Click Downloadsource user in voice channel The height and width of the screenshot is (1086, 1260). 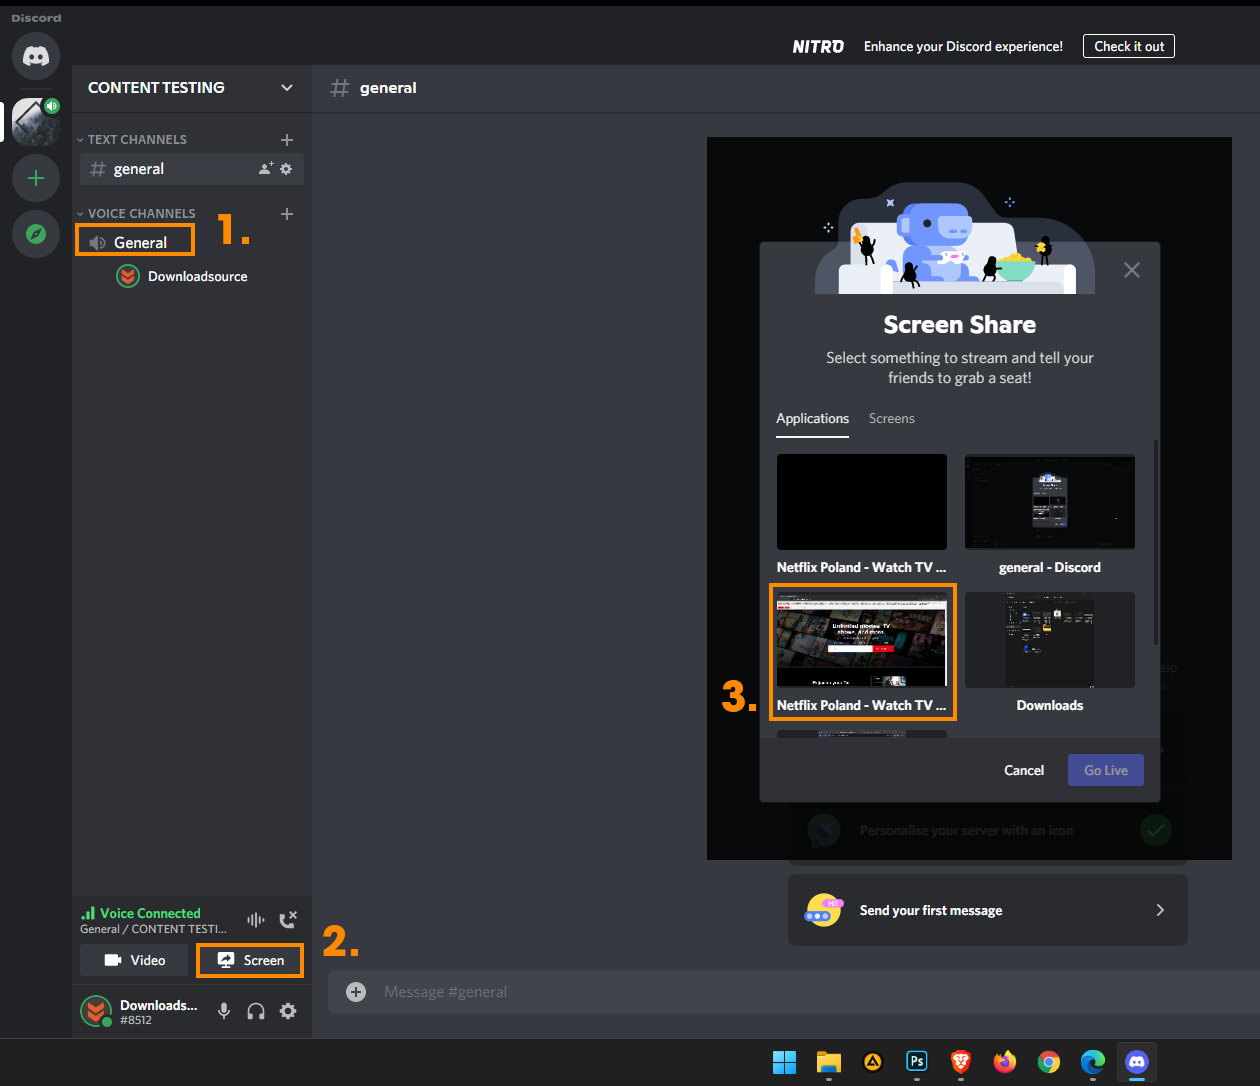click(x=182, y=276)
